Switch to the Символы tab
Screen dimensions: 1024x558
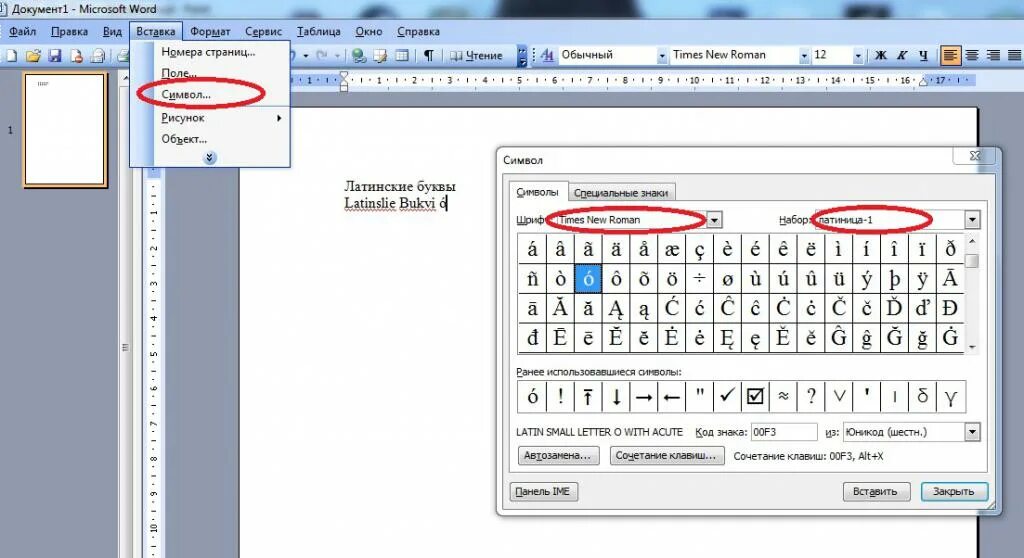[537, 192]
